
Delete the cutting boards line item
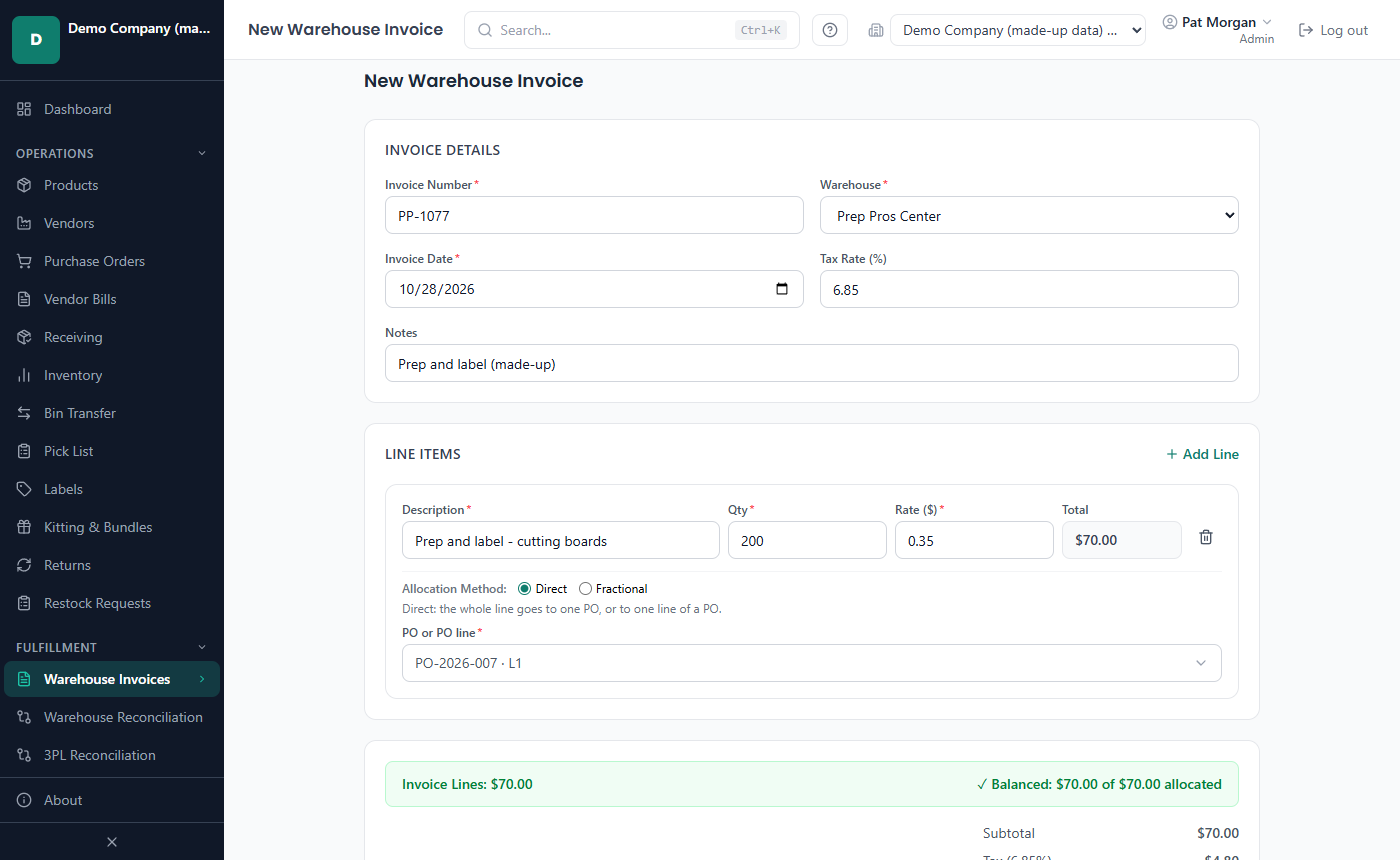click(1206, 537)
